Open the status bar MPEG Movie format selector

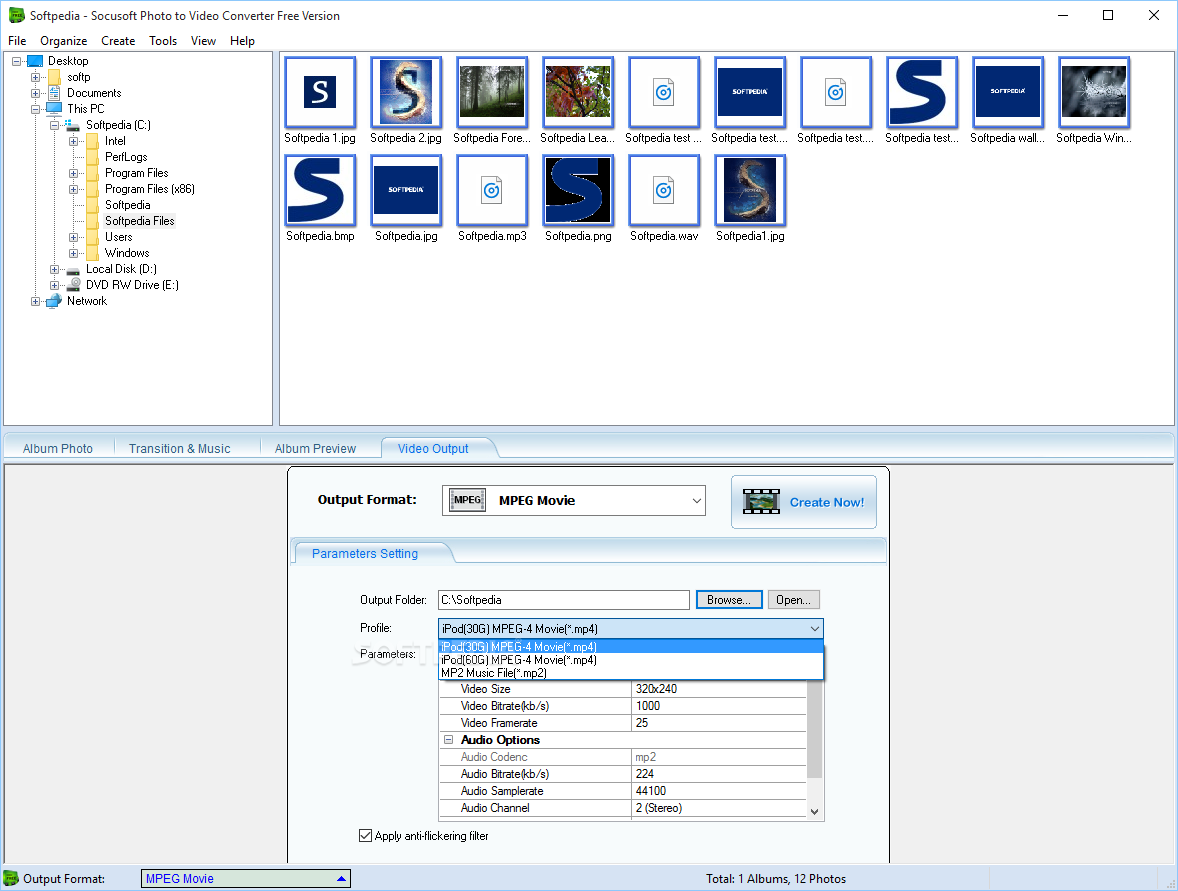pyautogui.click(x=246, y=878)
